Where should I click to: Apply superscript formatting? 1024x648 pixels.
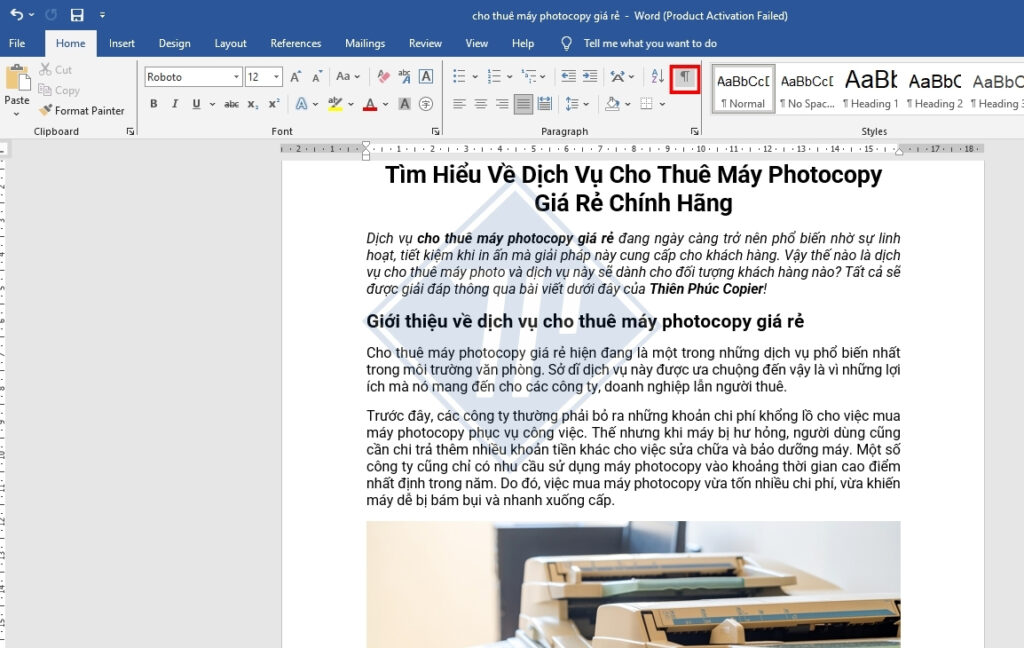tap(274, 104)
